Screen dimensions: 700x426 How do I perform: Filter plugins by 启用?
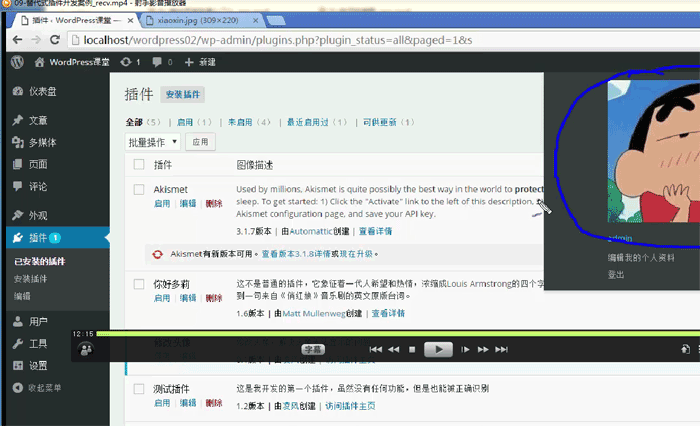185,122
